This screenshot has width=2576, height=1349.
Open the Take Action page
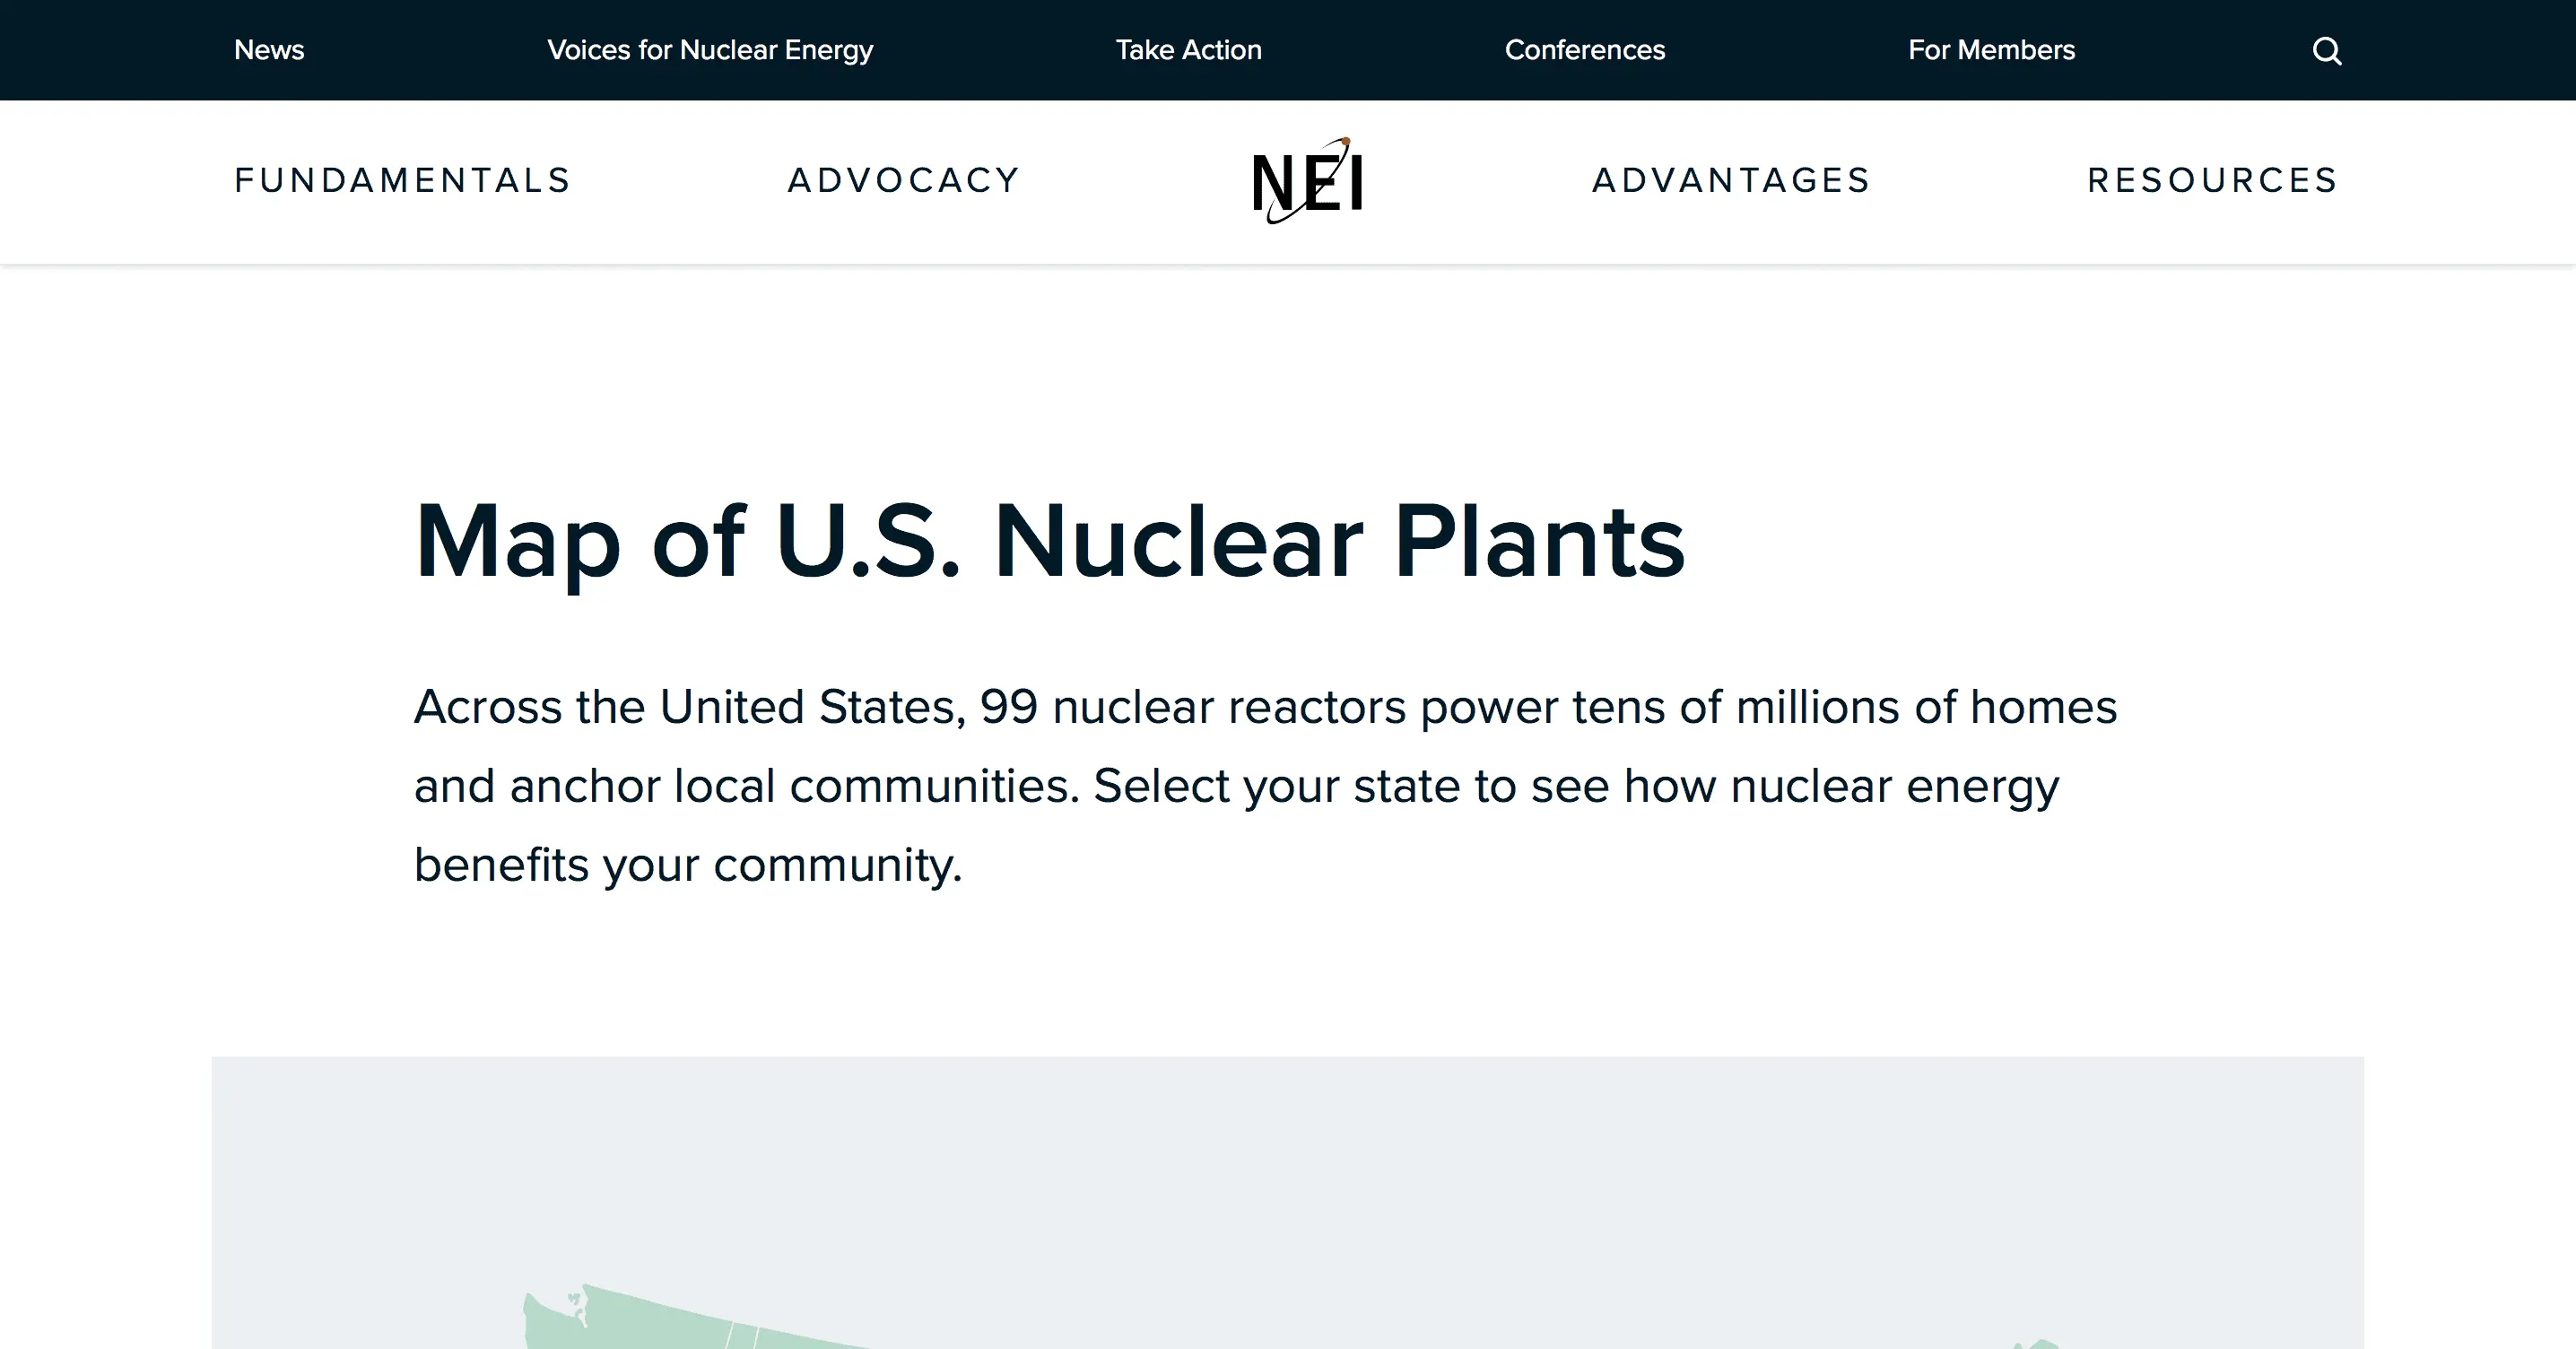pos(1188,50)
